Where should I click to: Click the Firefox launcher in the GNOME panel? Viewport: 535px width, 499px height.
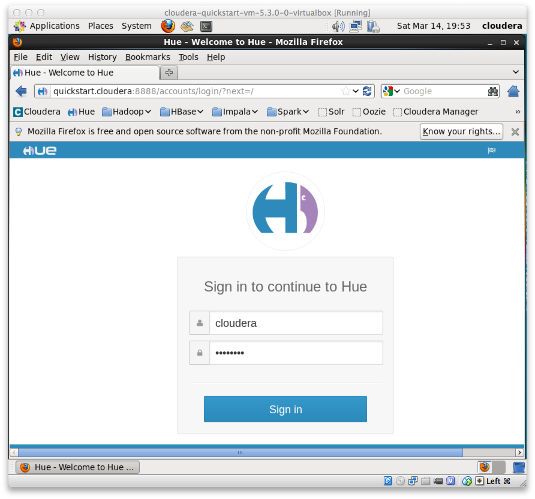168,26
